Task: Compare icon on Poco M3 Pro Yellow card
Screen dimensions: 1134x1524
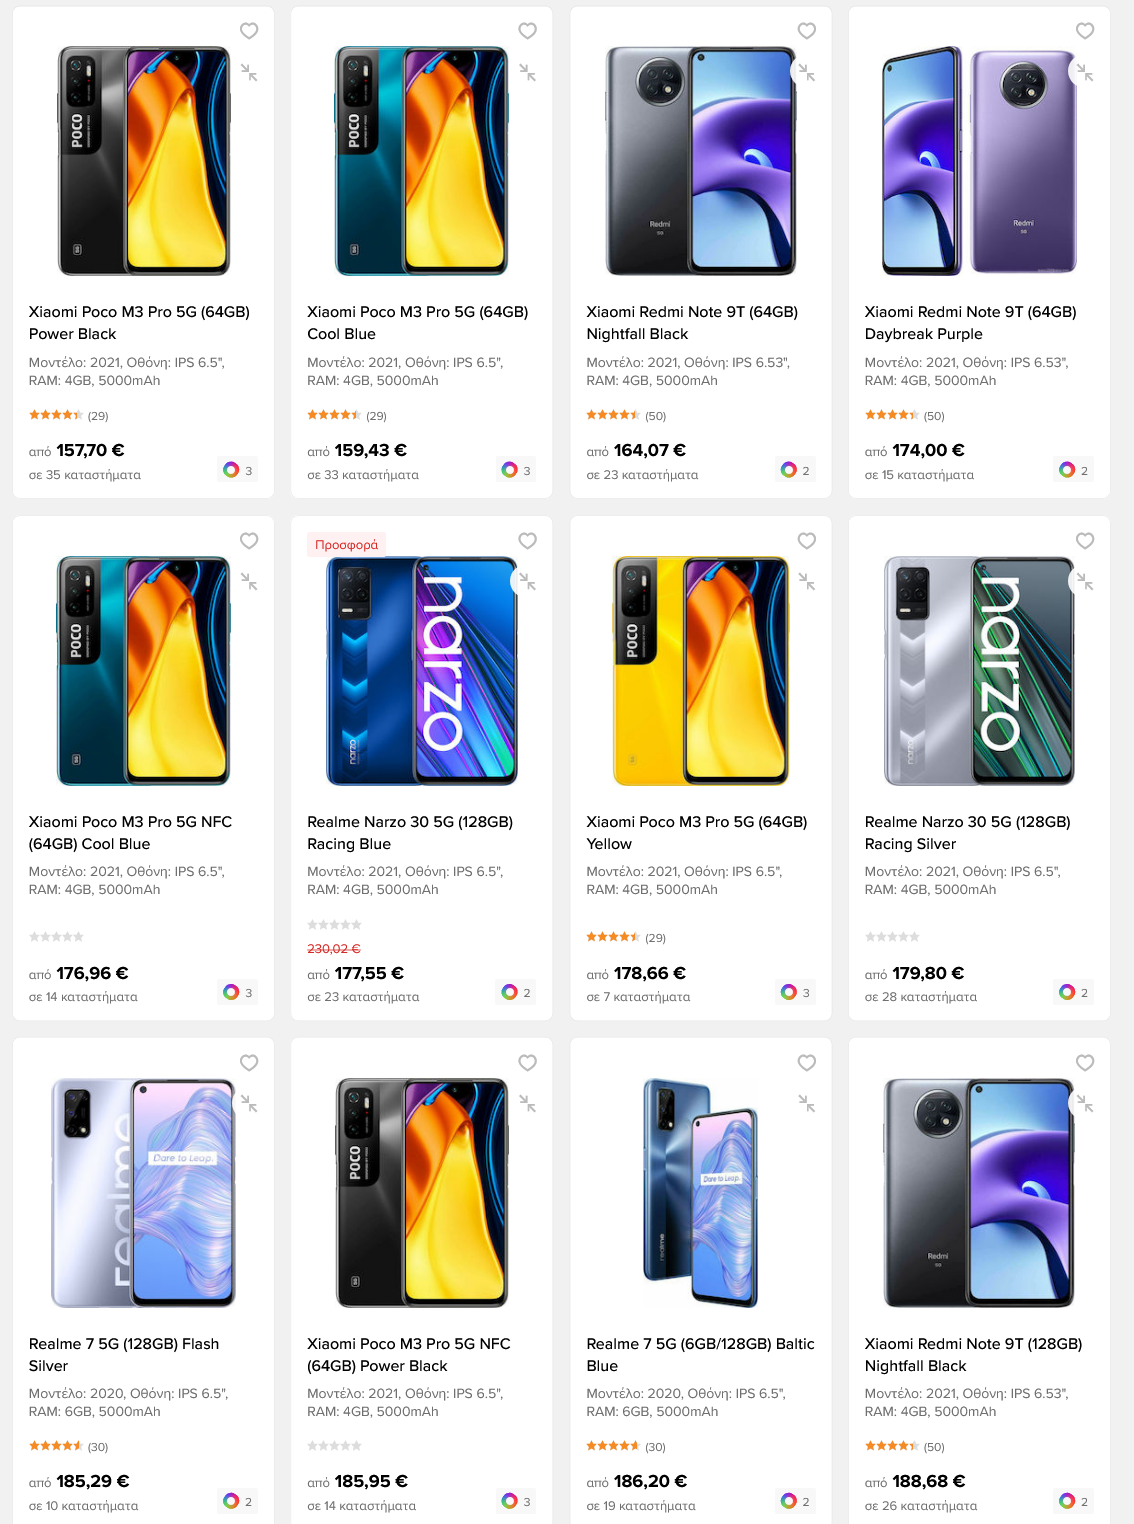Action: tap(807, 582)
